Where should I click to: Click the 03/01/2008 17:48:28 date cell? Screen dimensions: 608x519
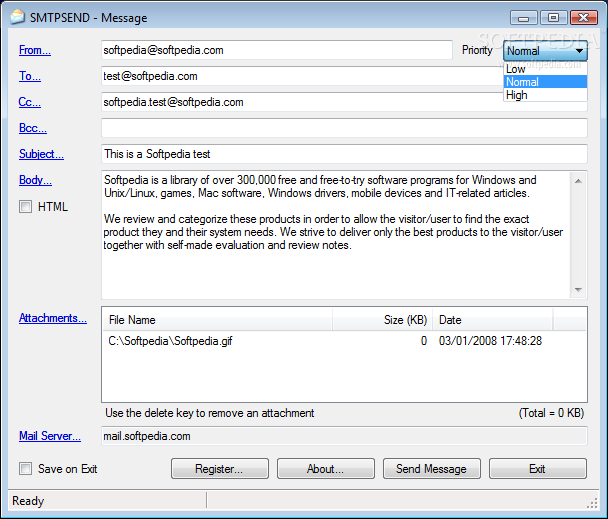490,341
